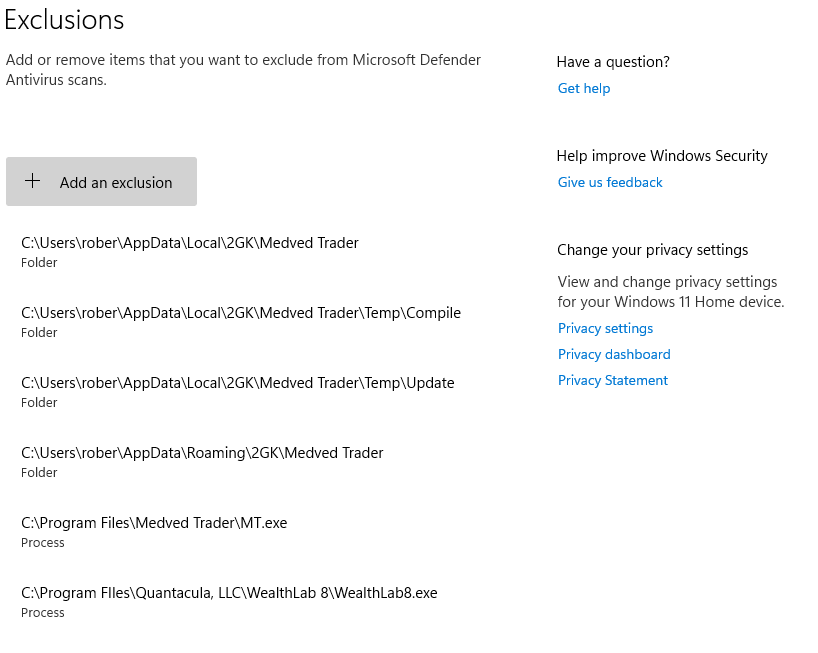Select the WealthLab8.exe process exclusion
This screenshot has height=653, width=818.
[230, 601]
